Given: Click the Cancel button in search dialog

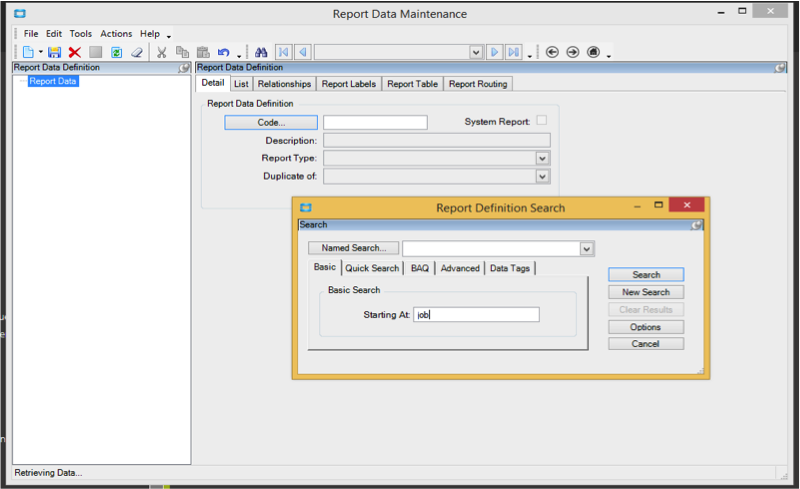Looking at the screenshot, I should click(646, 344).
